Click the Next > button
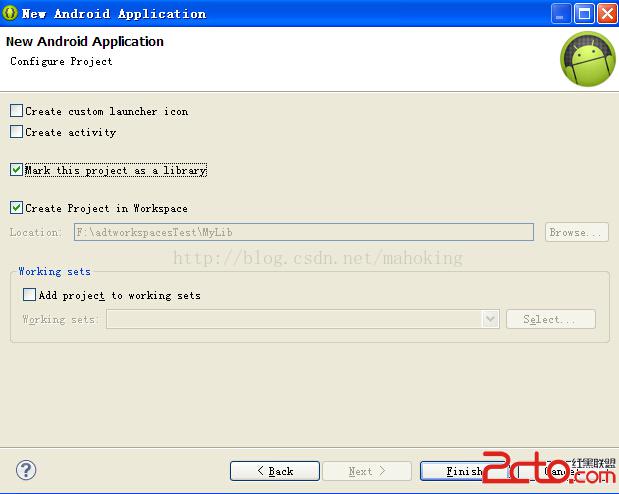 (x=367, y=471)
